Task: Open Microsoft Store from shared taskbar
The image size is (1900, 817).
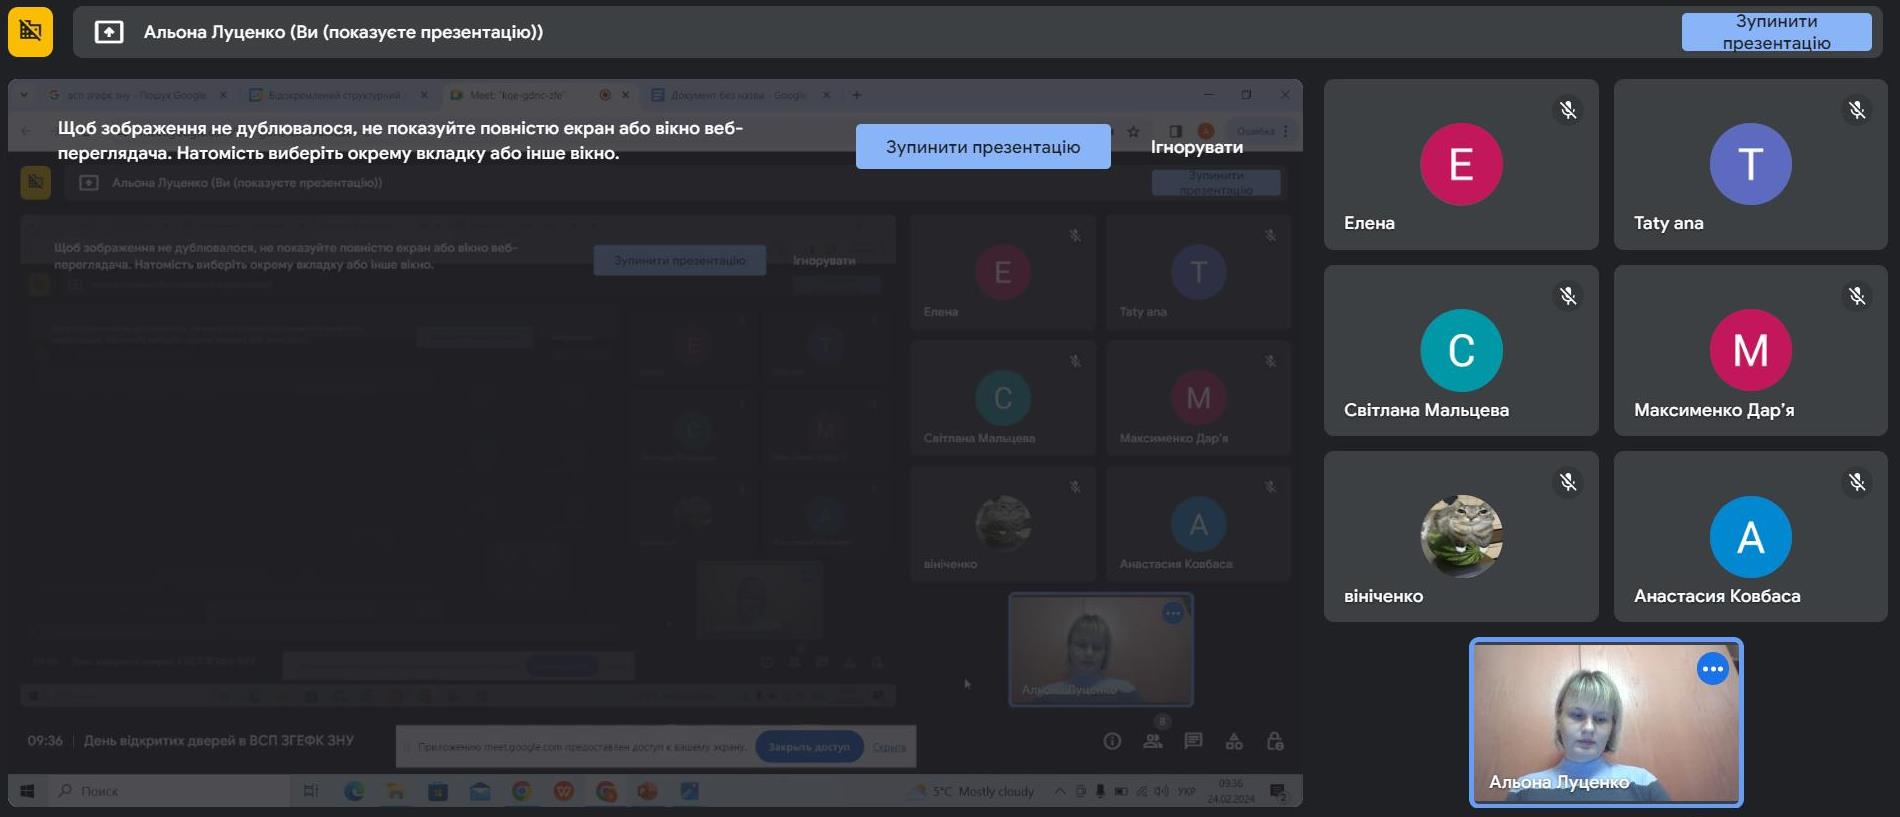Action: point(438,791)
